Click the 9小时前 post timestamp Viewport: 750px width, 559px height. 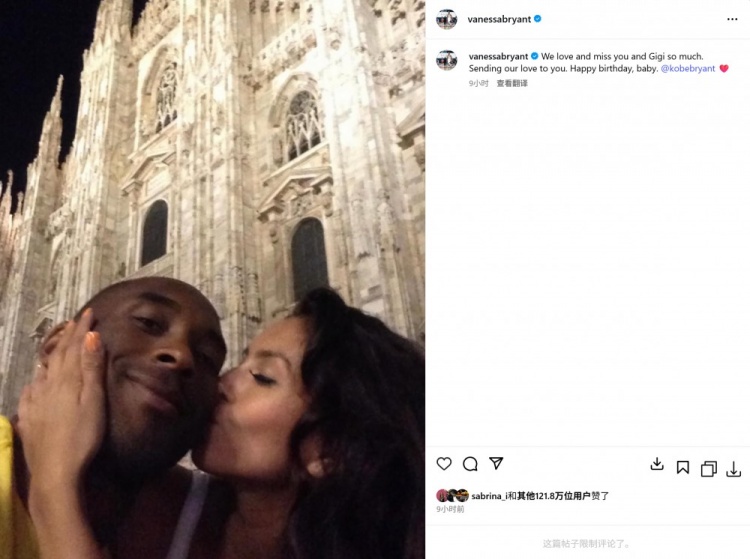450,509
